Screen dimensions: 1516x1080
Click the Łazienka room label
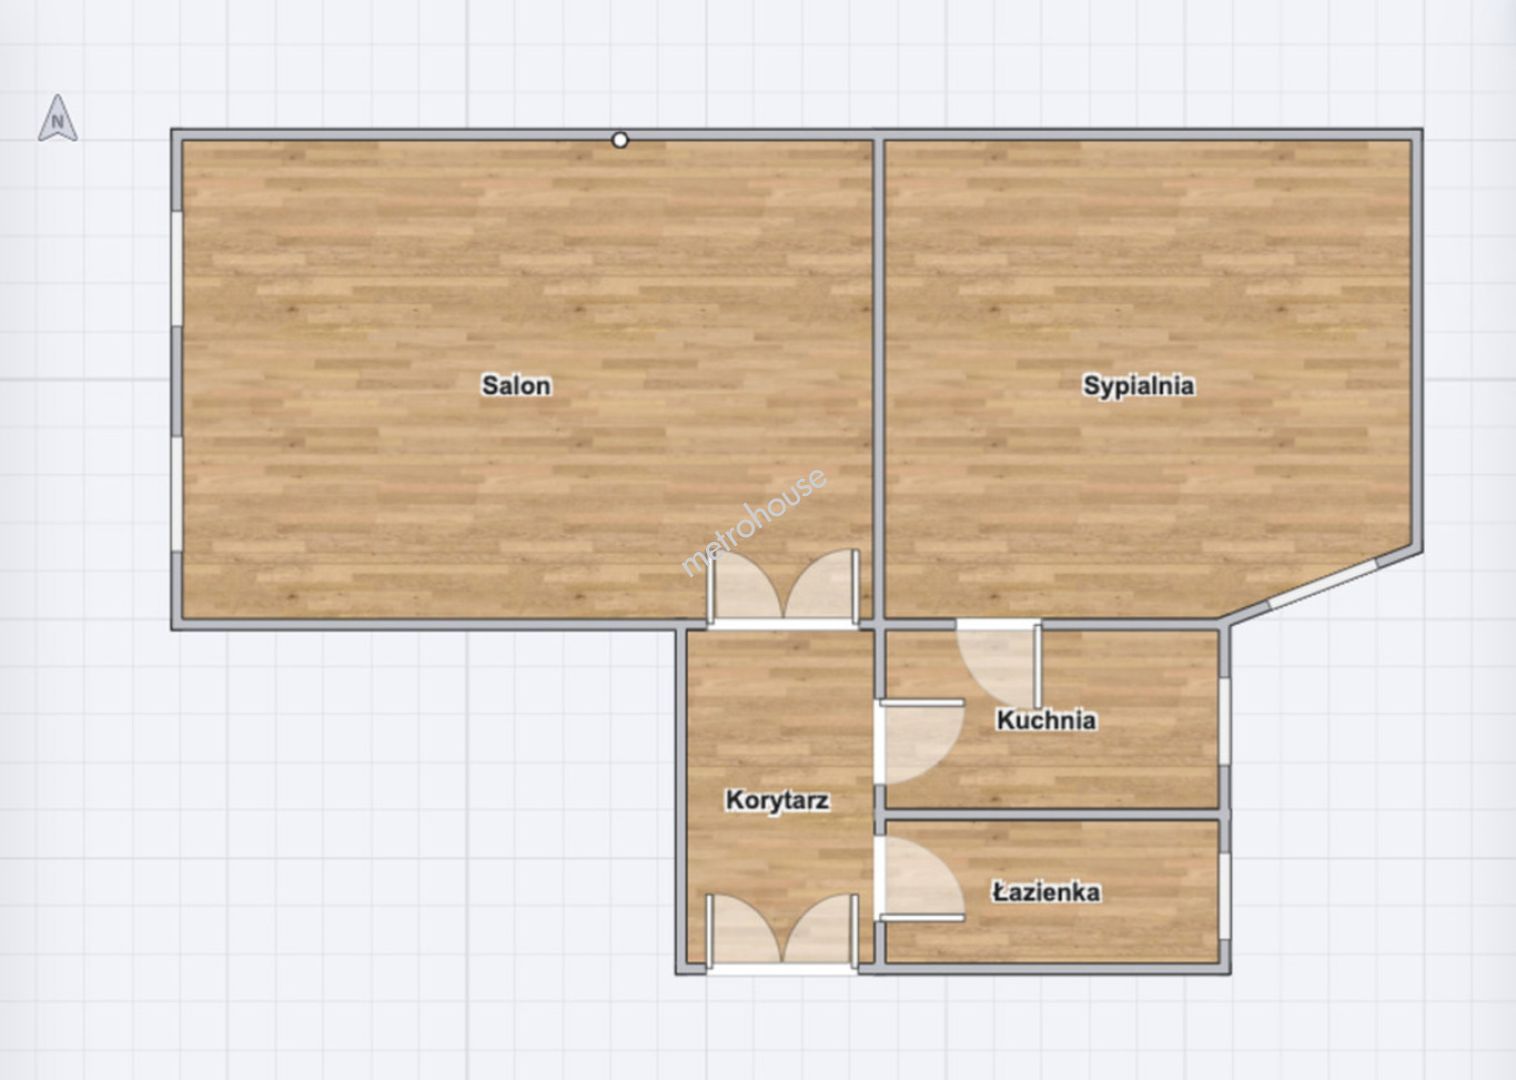(x=1046, y=892)
